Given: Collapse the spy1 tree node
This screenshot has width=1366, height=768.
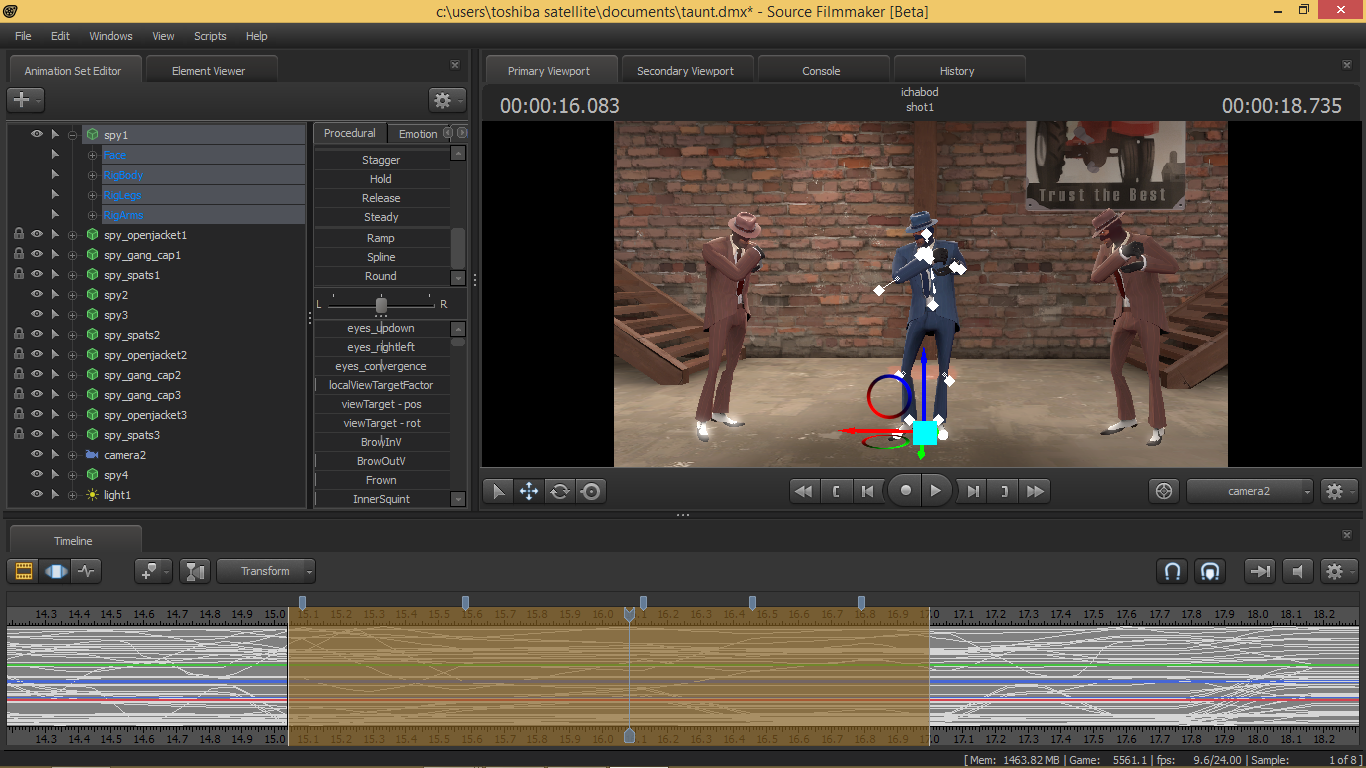Looking at the screenshot, I should pos(72,135).
